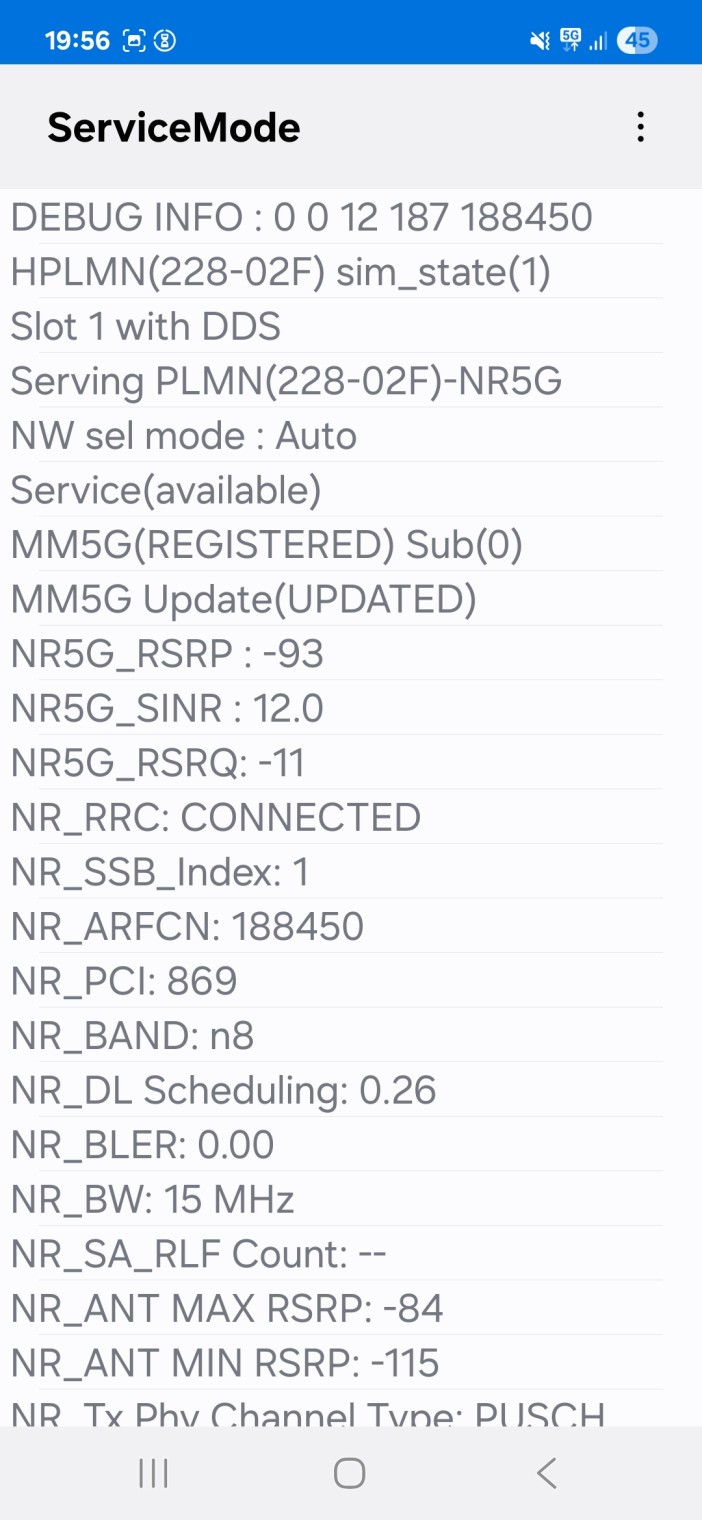Tap the muted sound status icon
This screenshot has width=702, height=1520.
[540, 41]
